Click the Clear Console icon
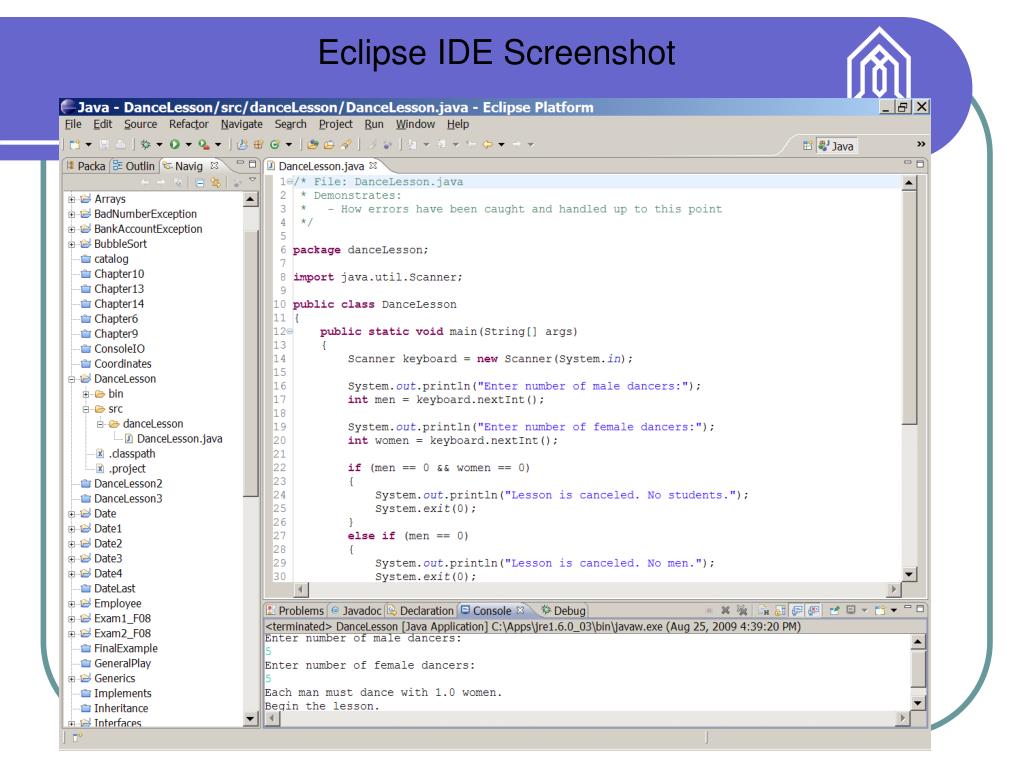The width and height of the screenshot is (1024, 768). (764, 611)
